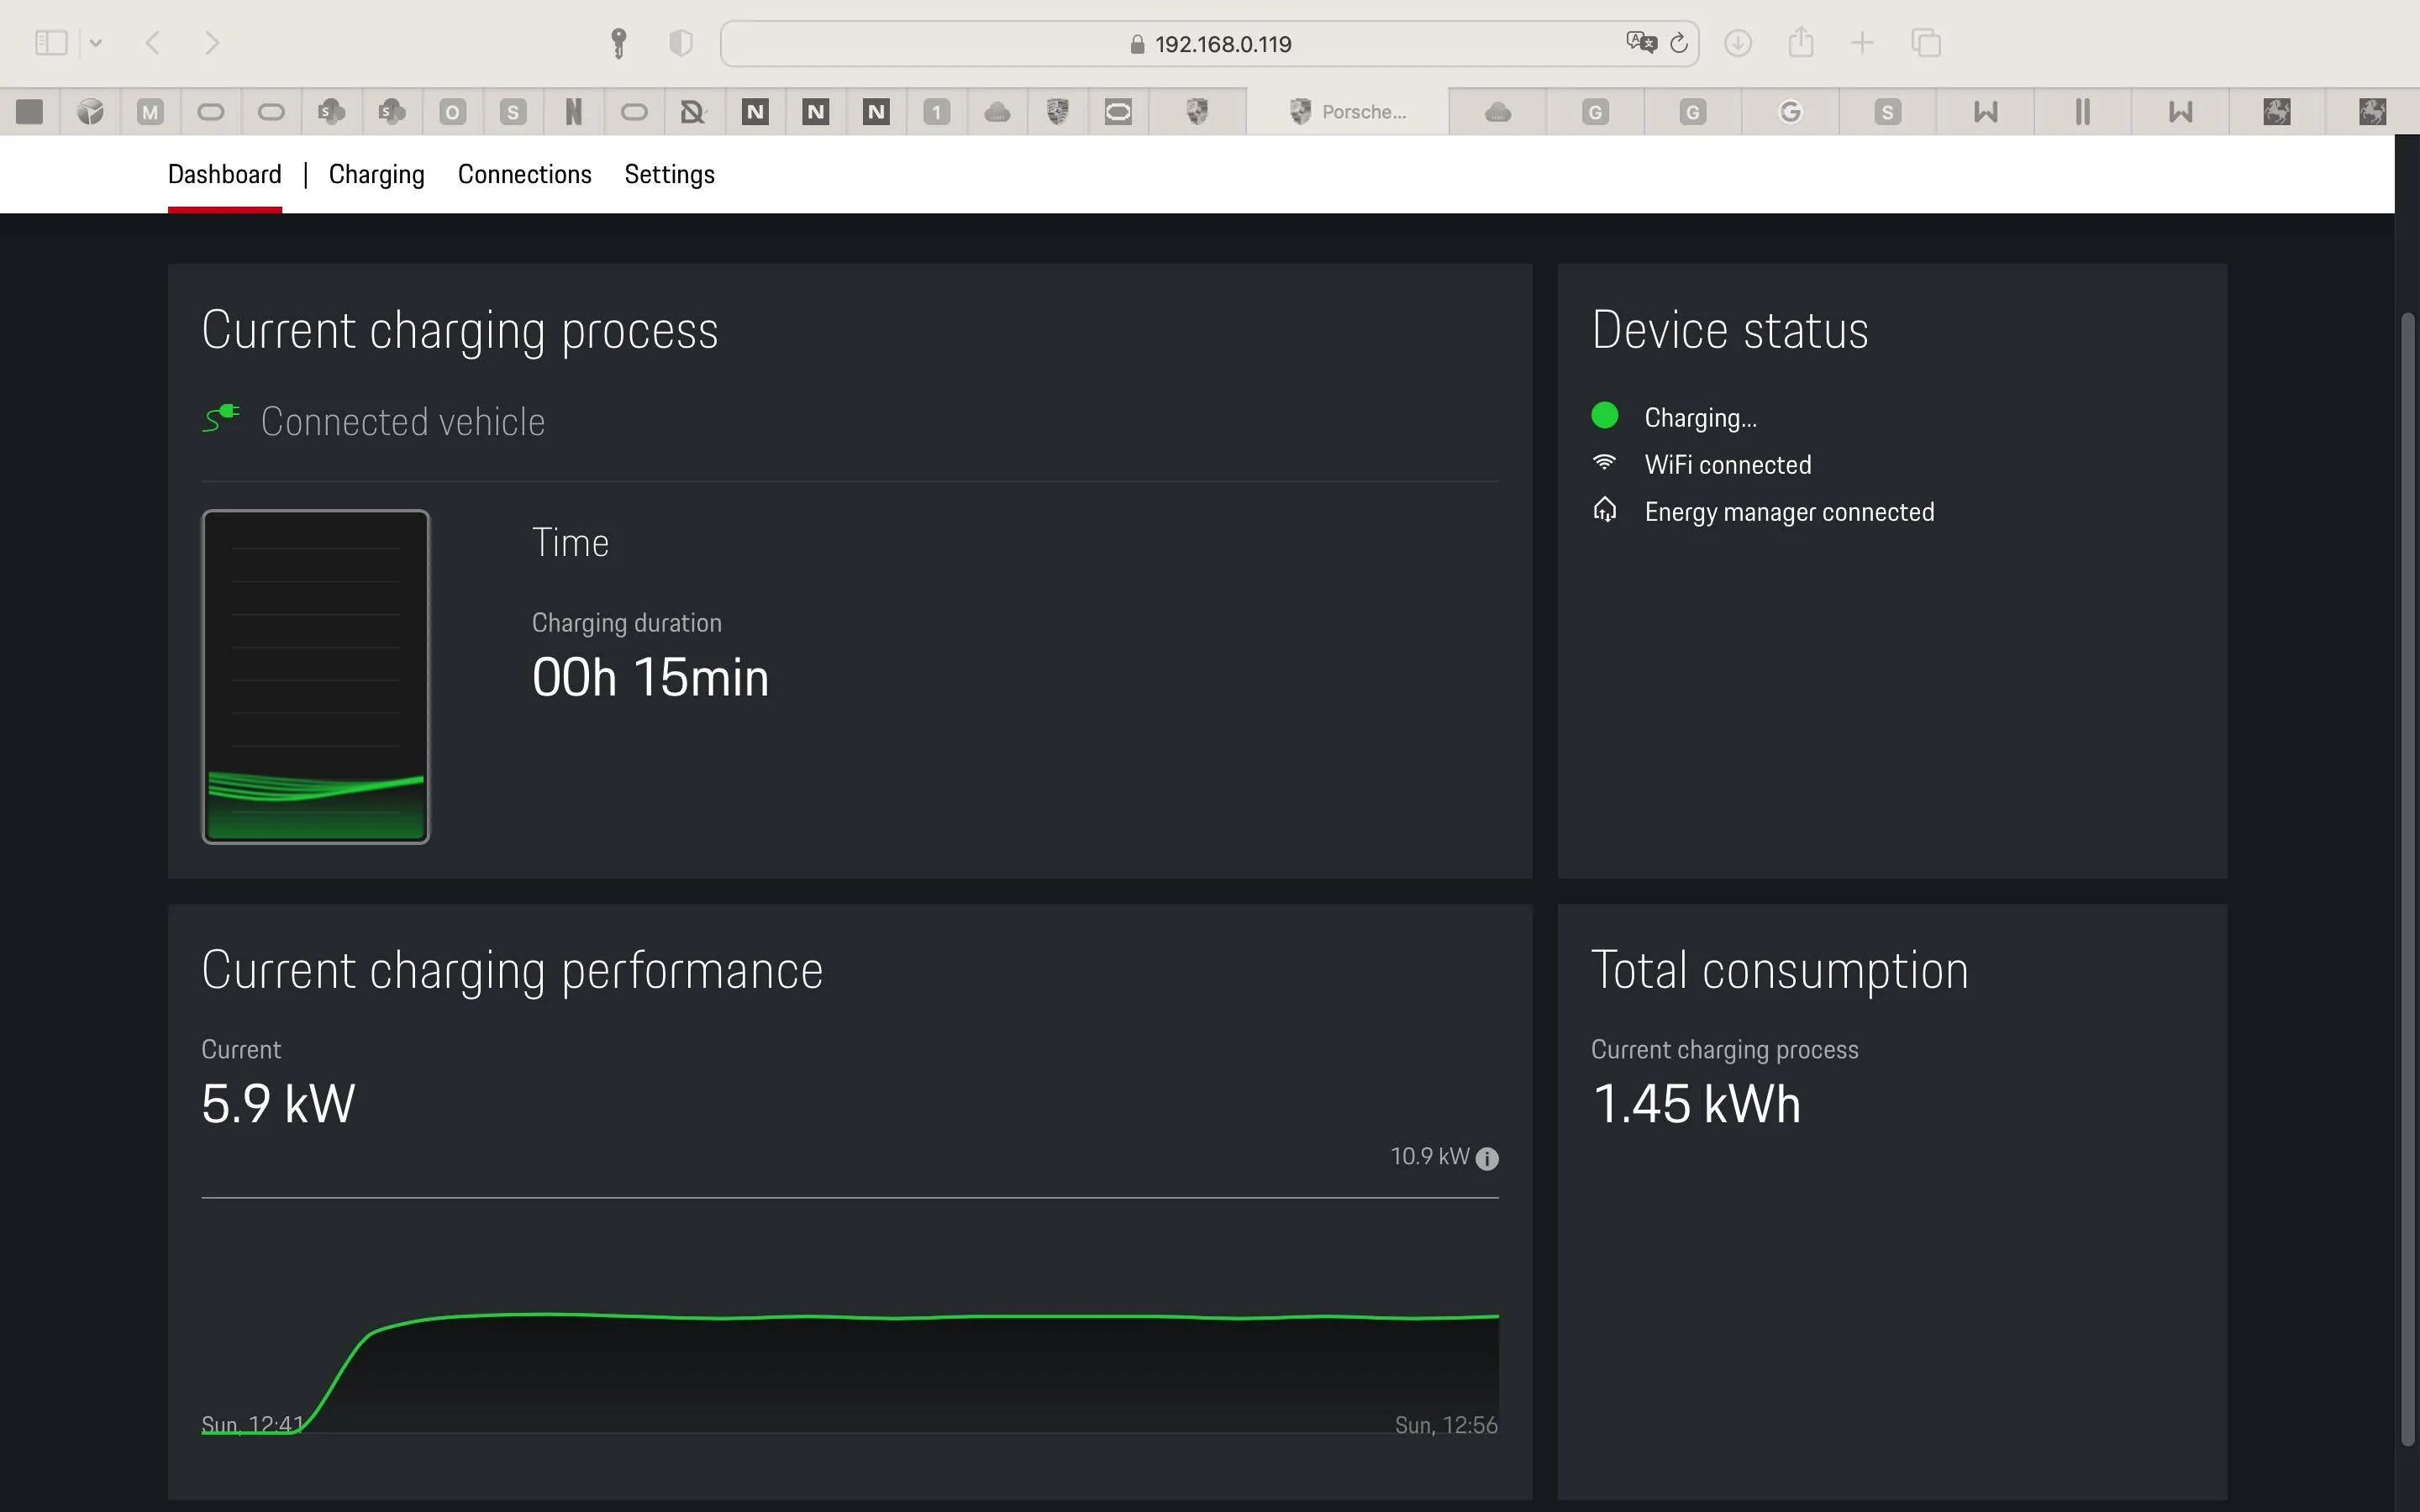Click the 'Connected vehicle' label
This screenshot has width=2420, height=1512.
[x=403, y=421]
